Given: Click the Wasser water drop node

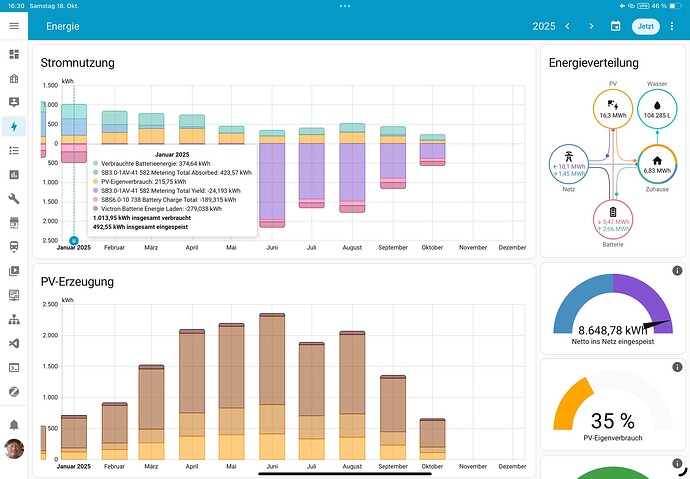Looking at the screenshot, I should (x=657, y=109).
